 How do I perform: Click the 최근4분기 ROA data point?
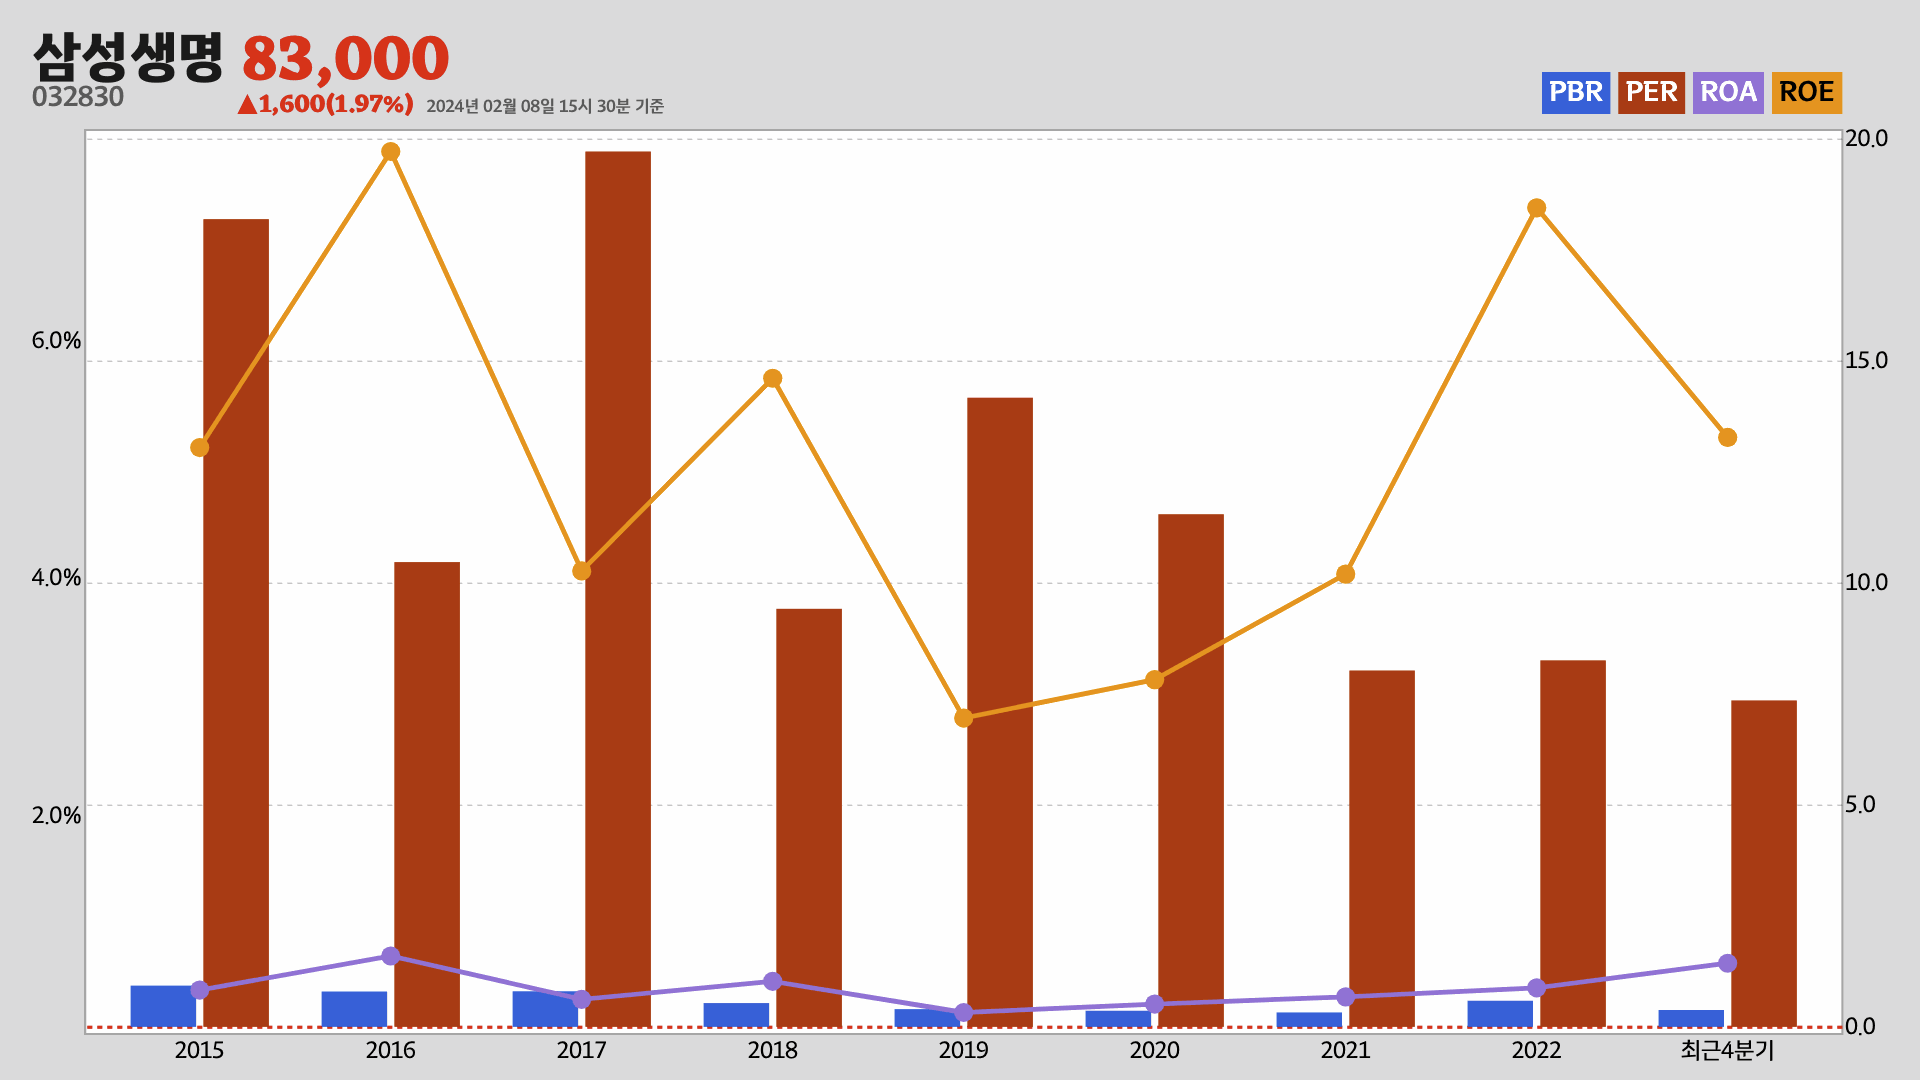[x=1727, y=963]
